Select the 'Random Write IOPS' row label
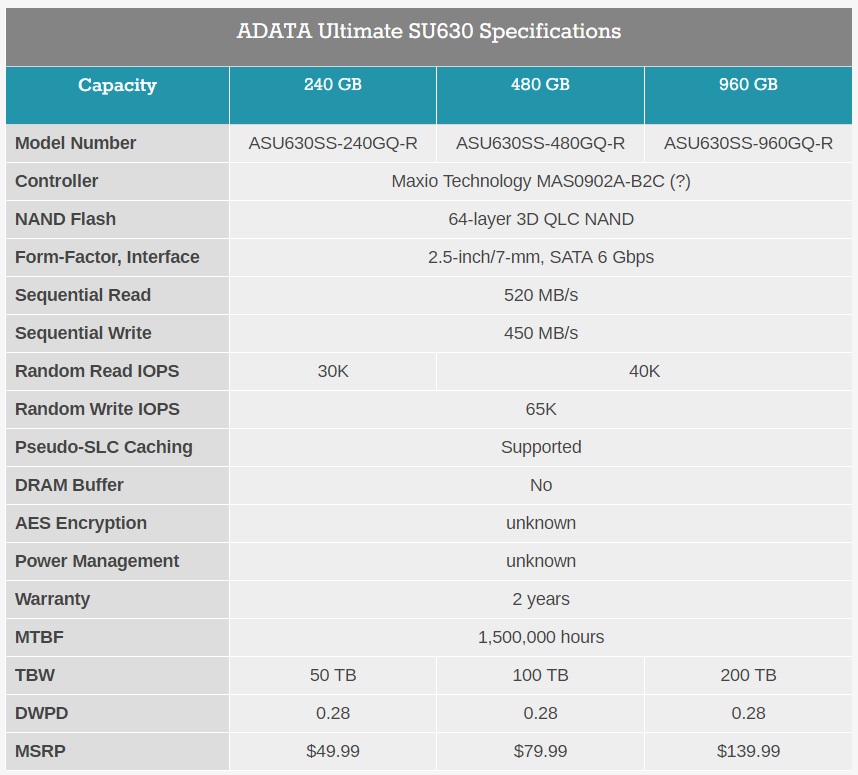 pyautogui.click(x=97, y=409)
